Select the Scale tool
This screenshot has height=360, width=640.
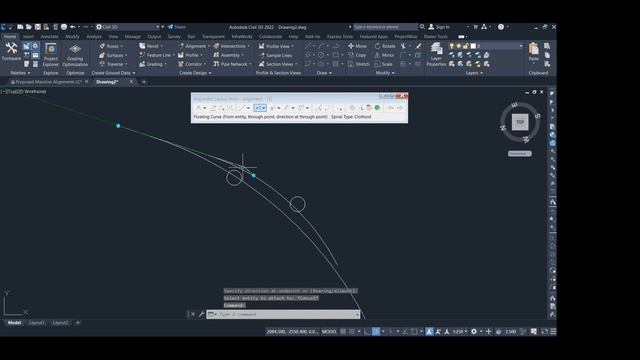tap(383, 64)
